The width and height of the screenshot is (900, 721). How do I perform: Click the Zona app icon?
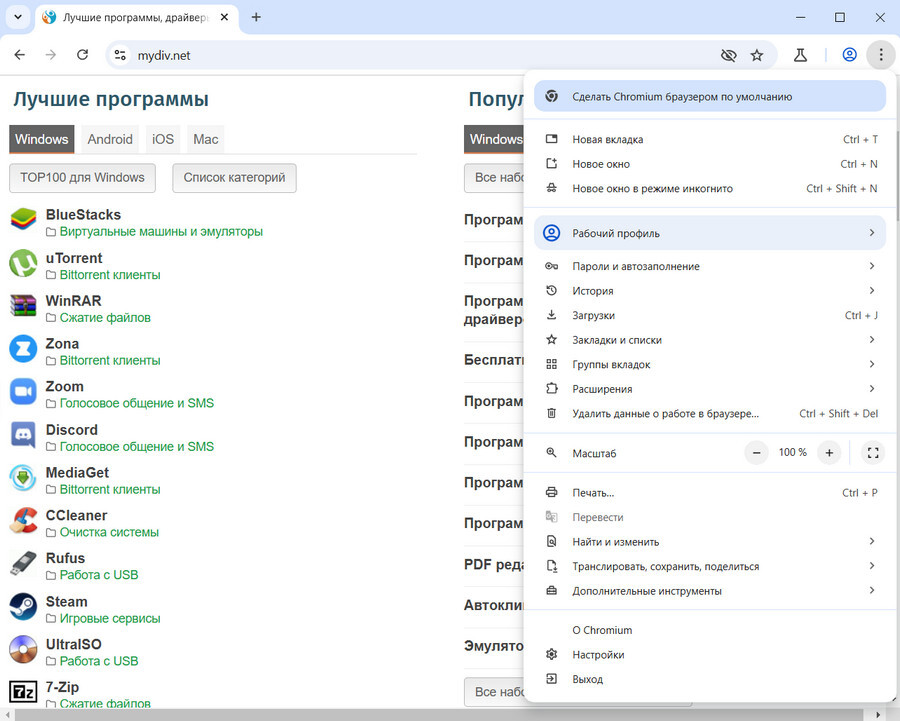(24, 349)
